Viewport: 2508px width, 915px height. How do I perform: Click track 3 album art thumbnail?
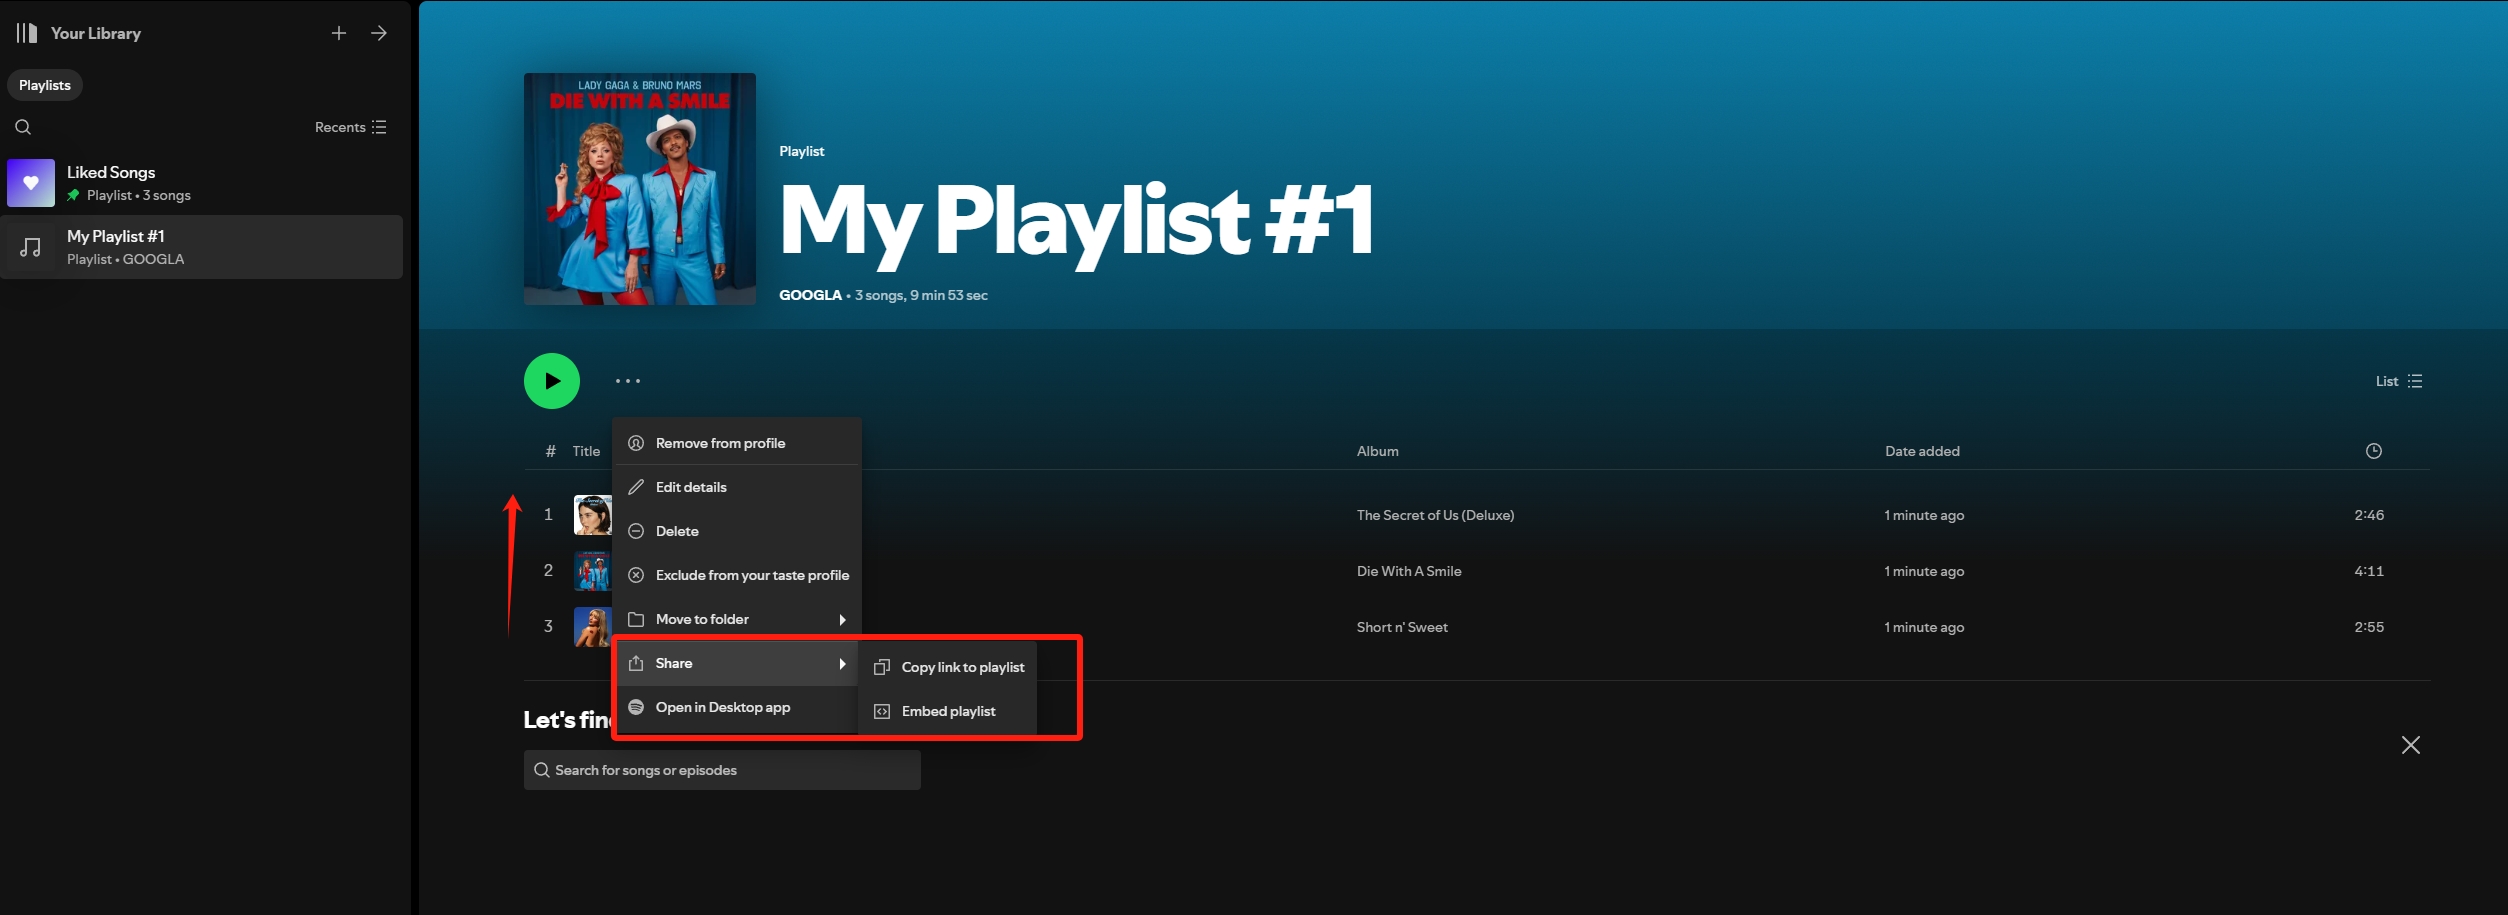tap(592, 627)
